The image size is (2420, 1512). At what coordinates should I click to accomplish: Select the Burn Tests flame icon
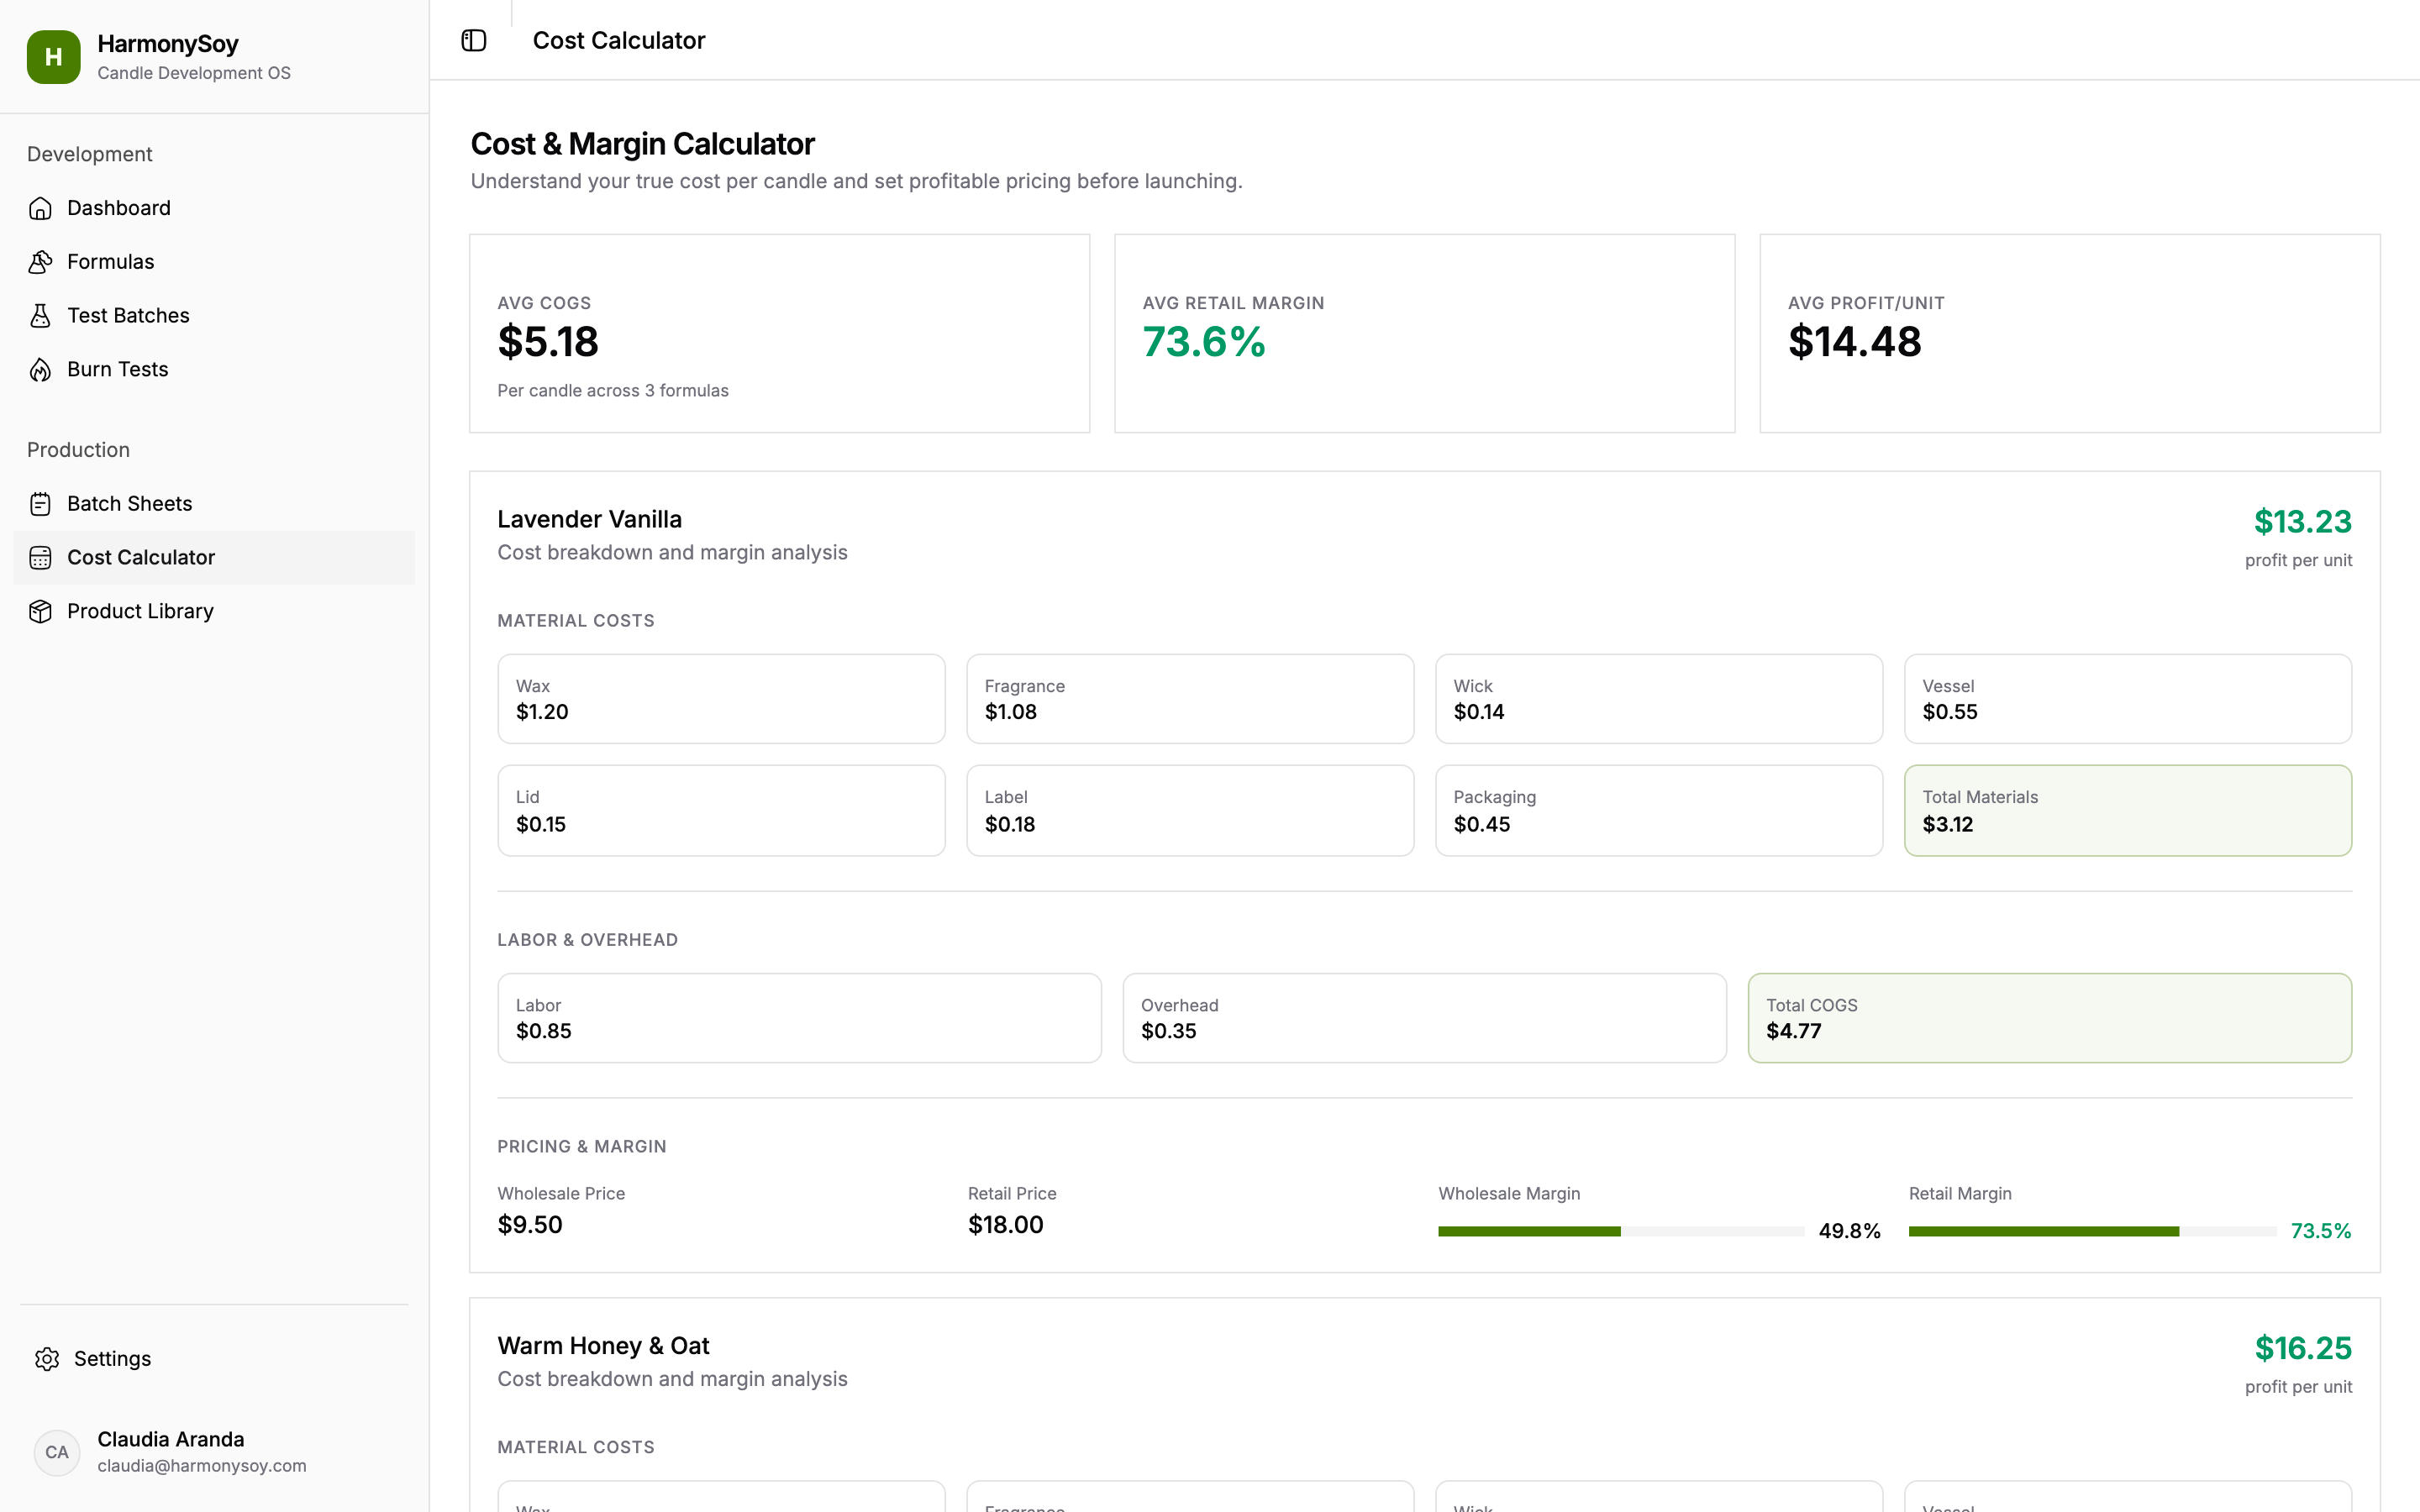(40, 369)
